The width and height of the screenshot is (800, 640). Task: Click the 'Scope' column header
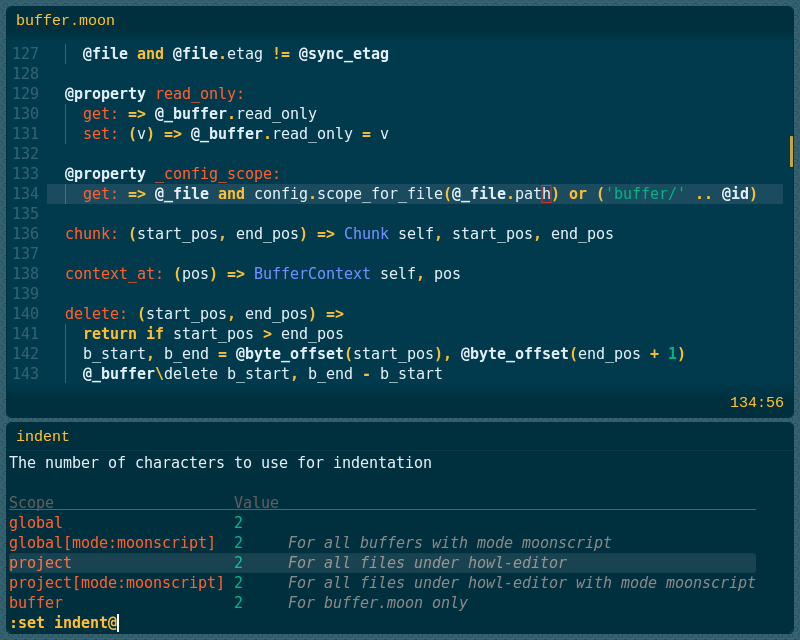[x=32, y=502]
